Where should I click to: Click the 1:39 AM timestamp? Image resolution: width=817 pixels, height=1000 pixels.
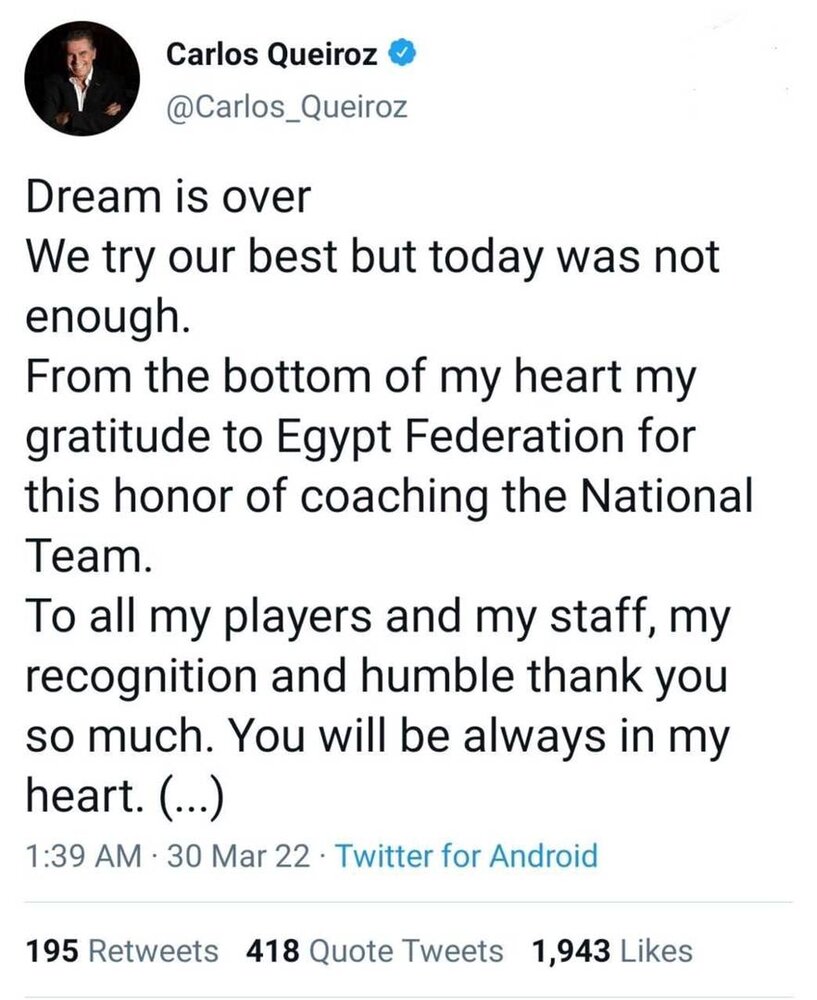(83, 856)
